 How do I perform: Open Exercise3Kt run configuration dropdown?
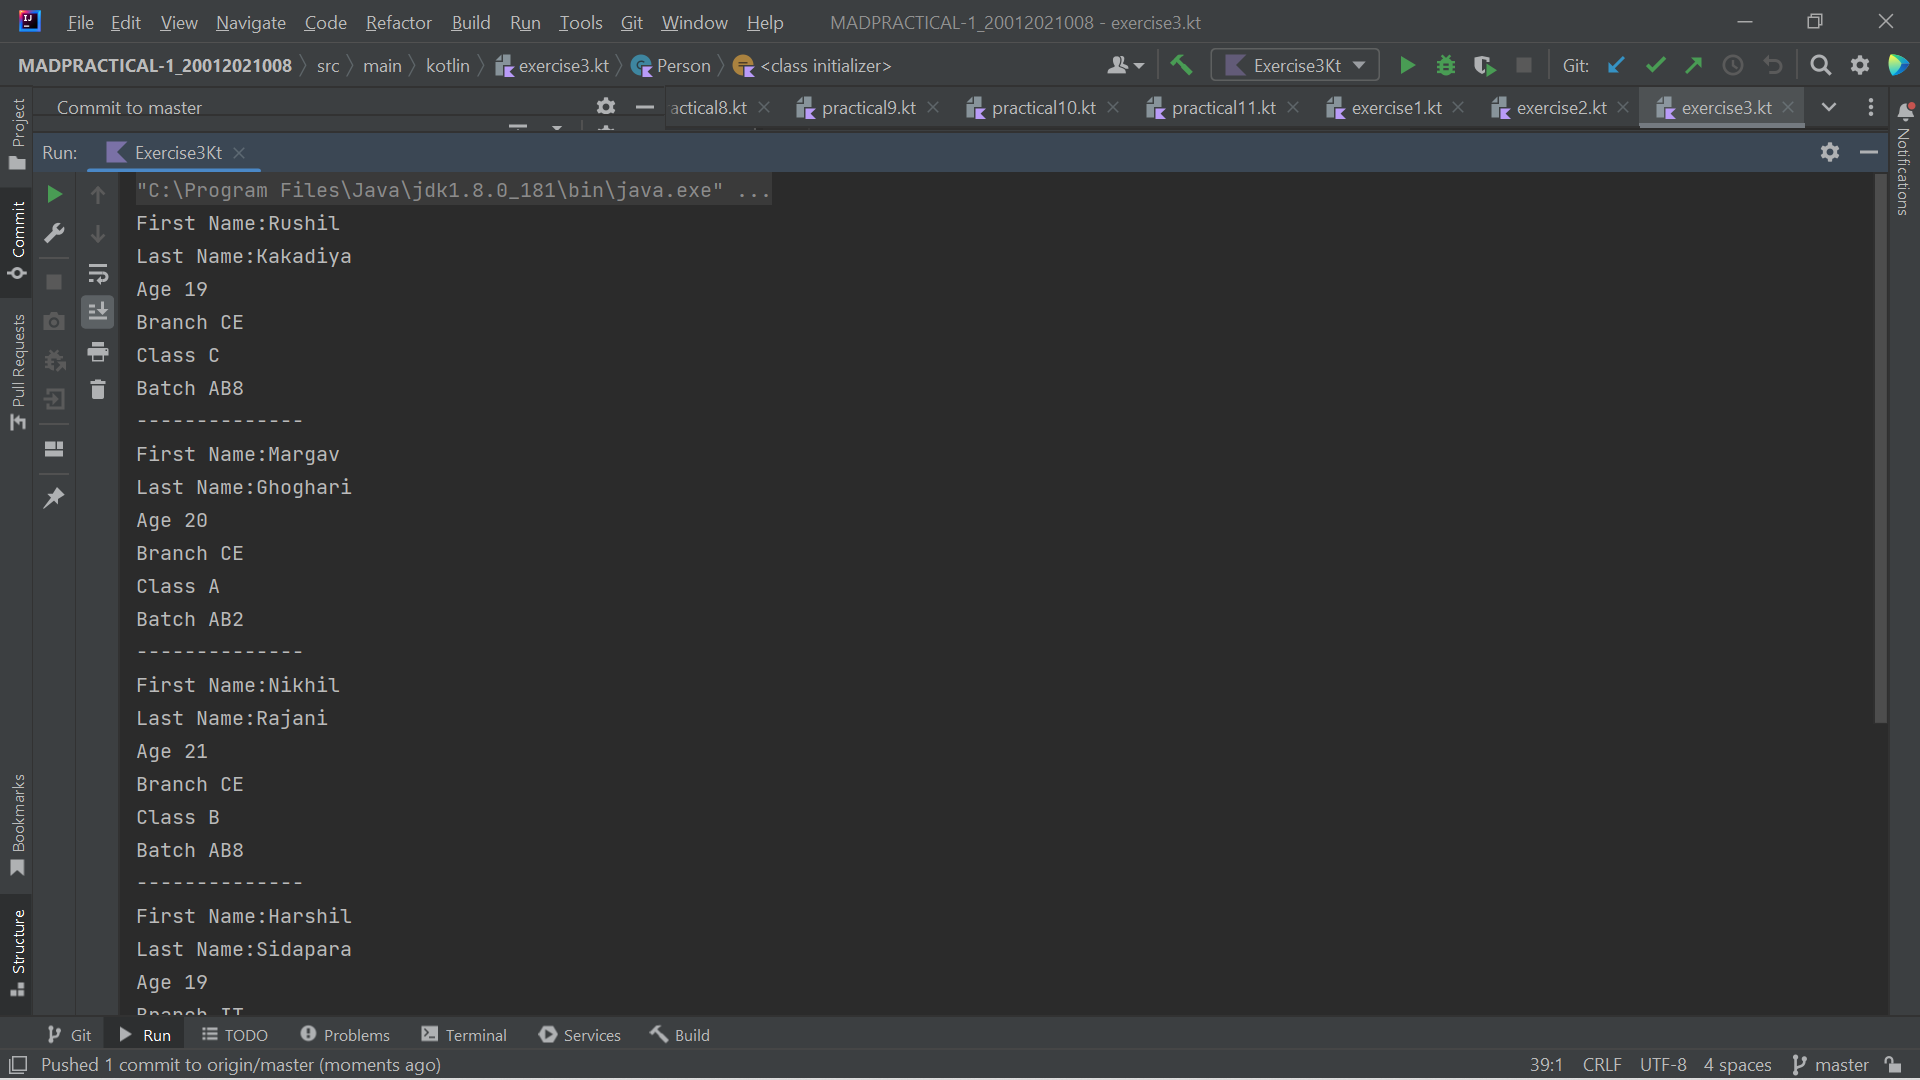point(1295,66)
